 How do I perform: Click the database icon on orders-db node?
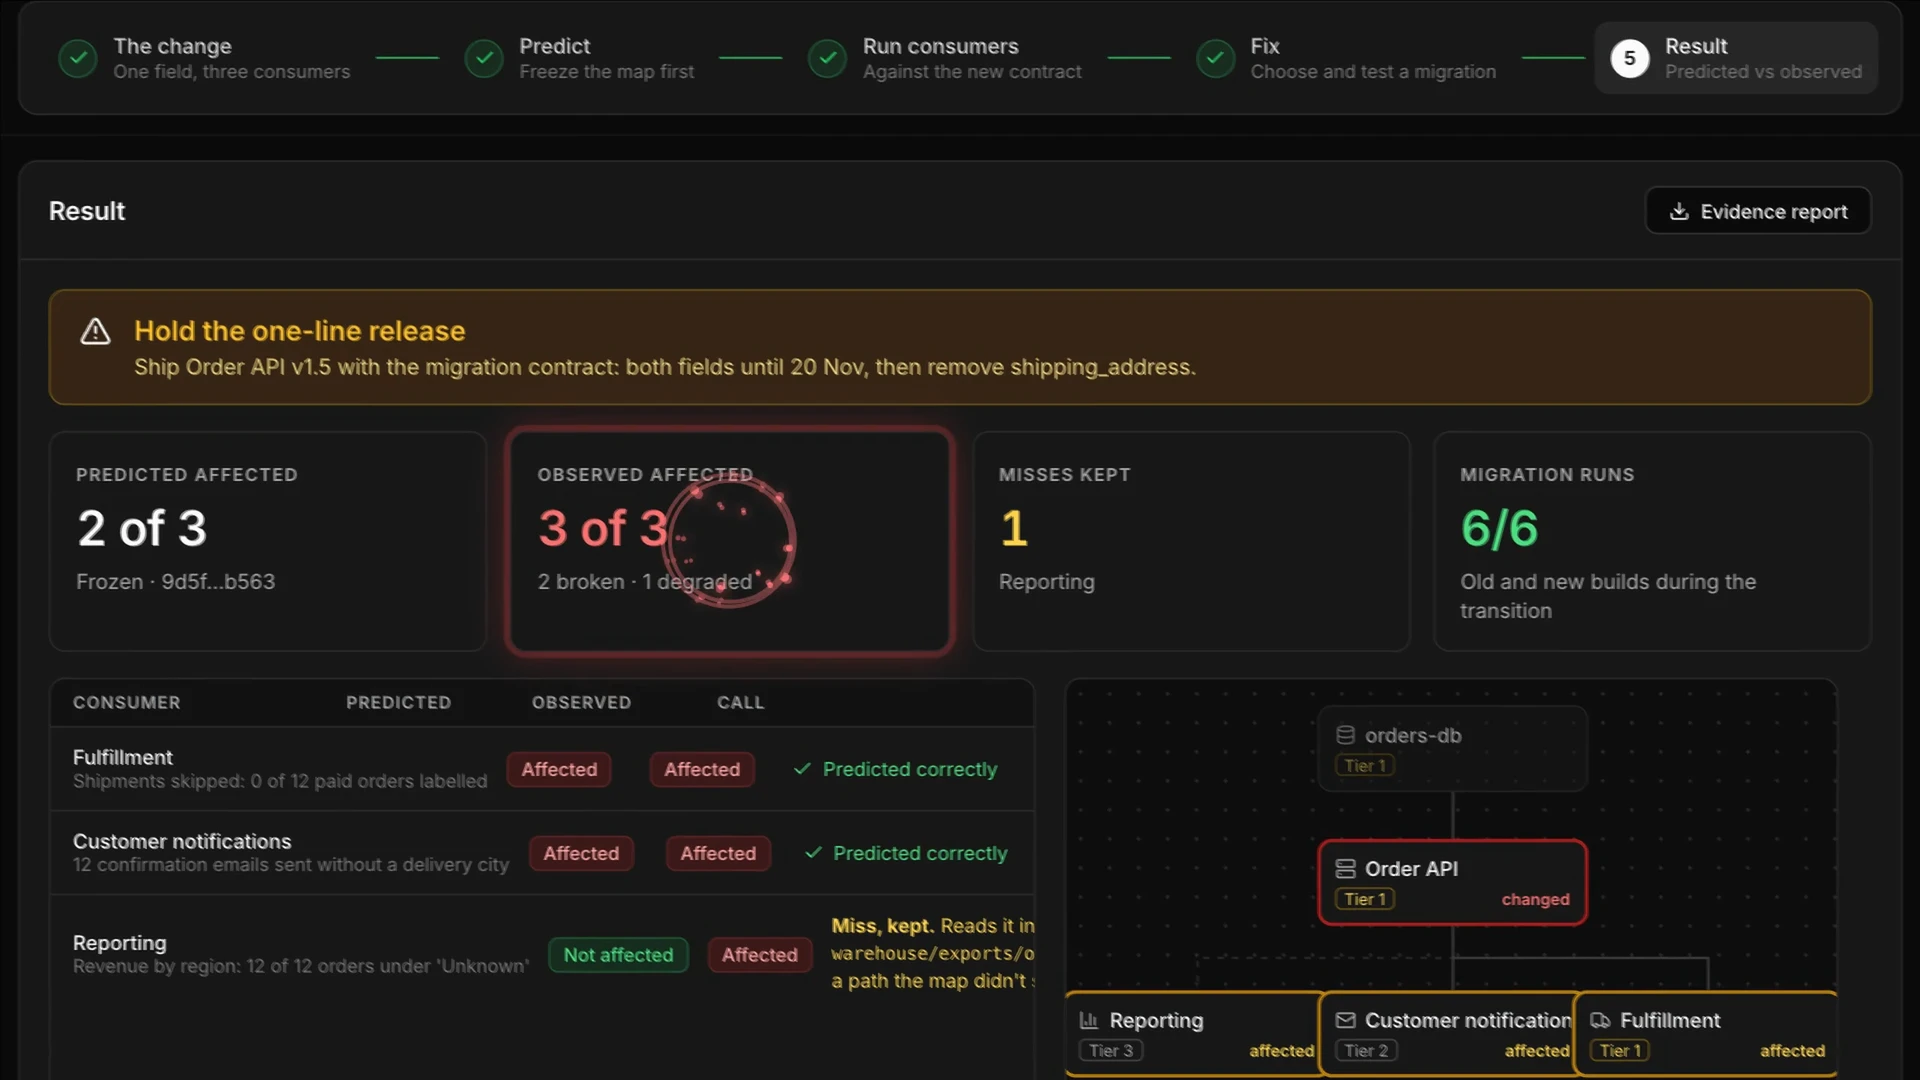[1346, 735]
